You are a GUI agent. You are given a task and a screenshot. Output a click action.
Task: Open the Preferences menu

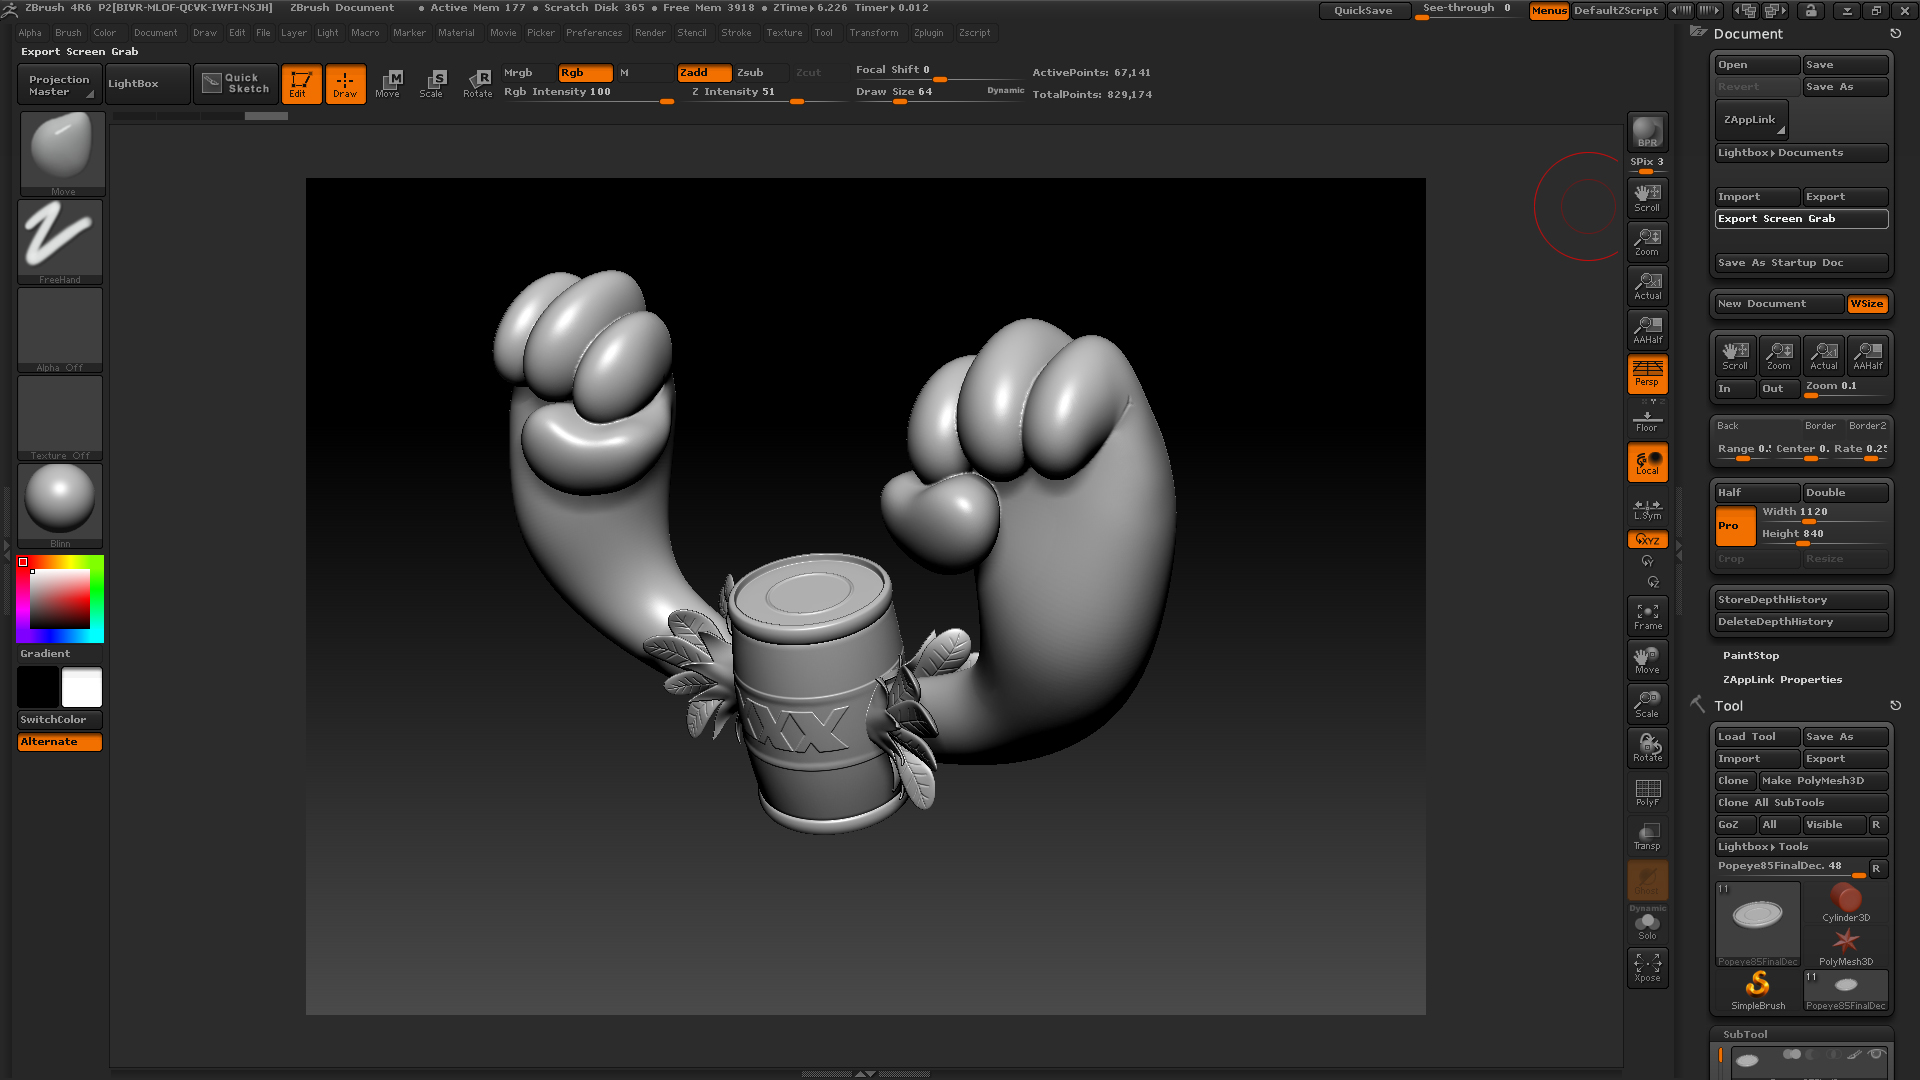594,33
